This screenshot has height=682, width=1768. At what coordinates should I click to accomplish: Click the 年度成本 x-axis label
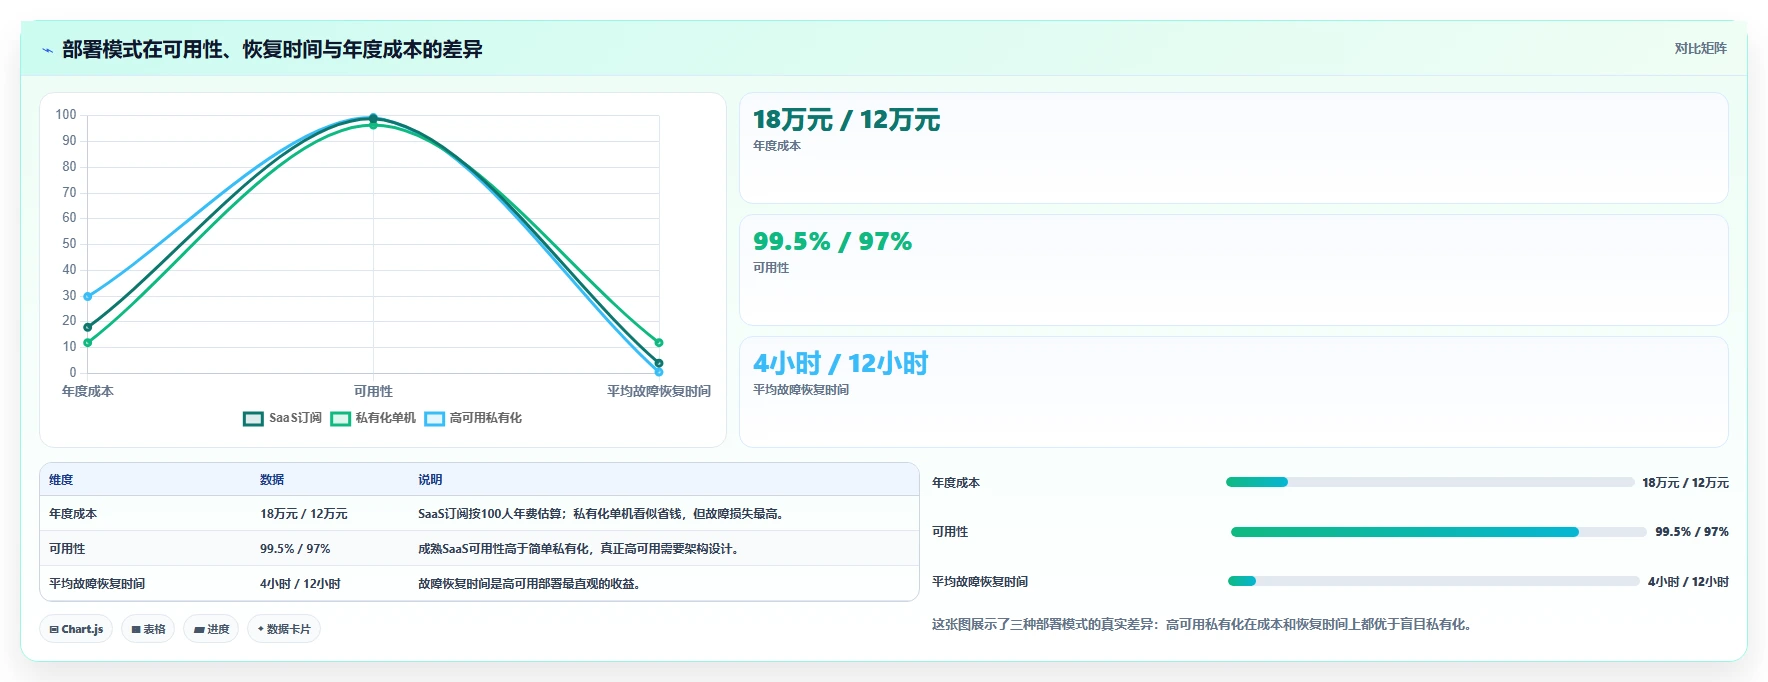click(x=88, y=391)
